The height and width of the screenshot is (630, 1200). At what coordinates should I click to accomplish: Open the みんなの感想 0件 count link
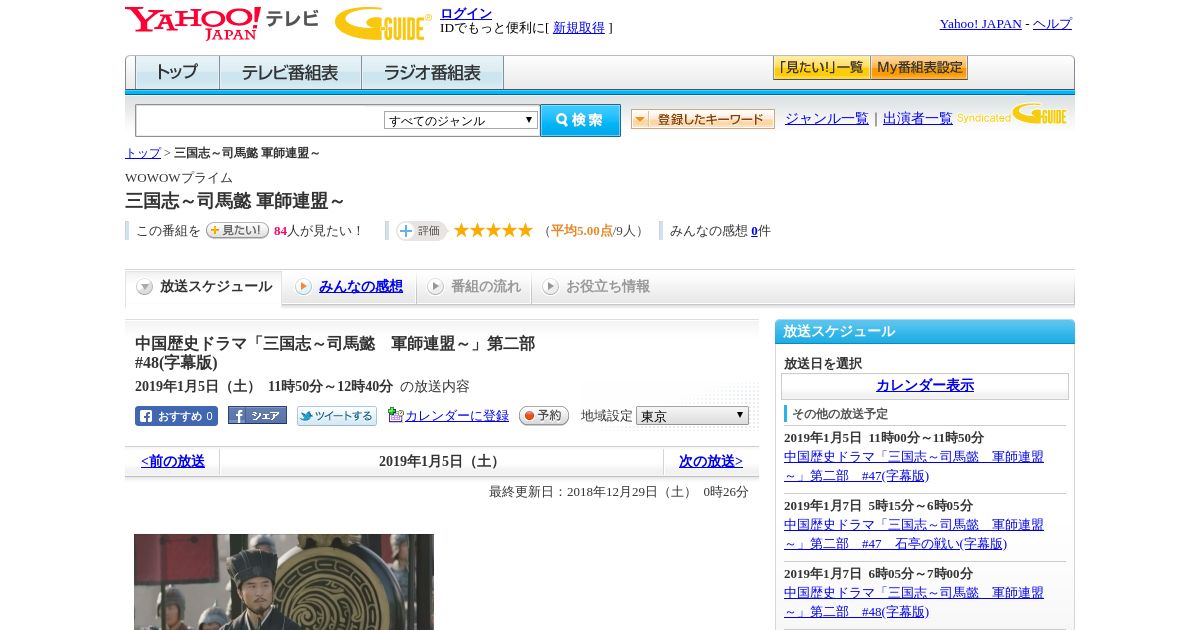[x=755, y=231]
